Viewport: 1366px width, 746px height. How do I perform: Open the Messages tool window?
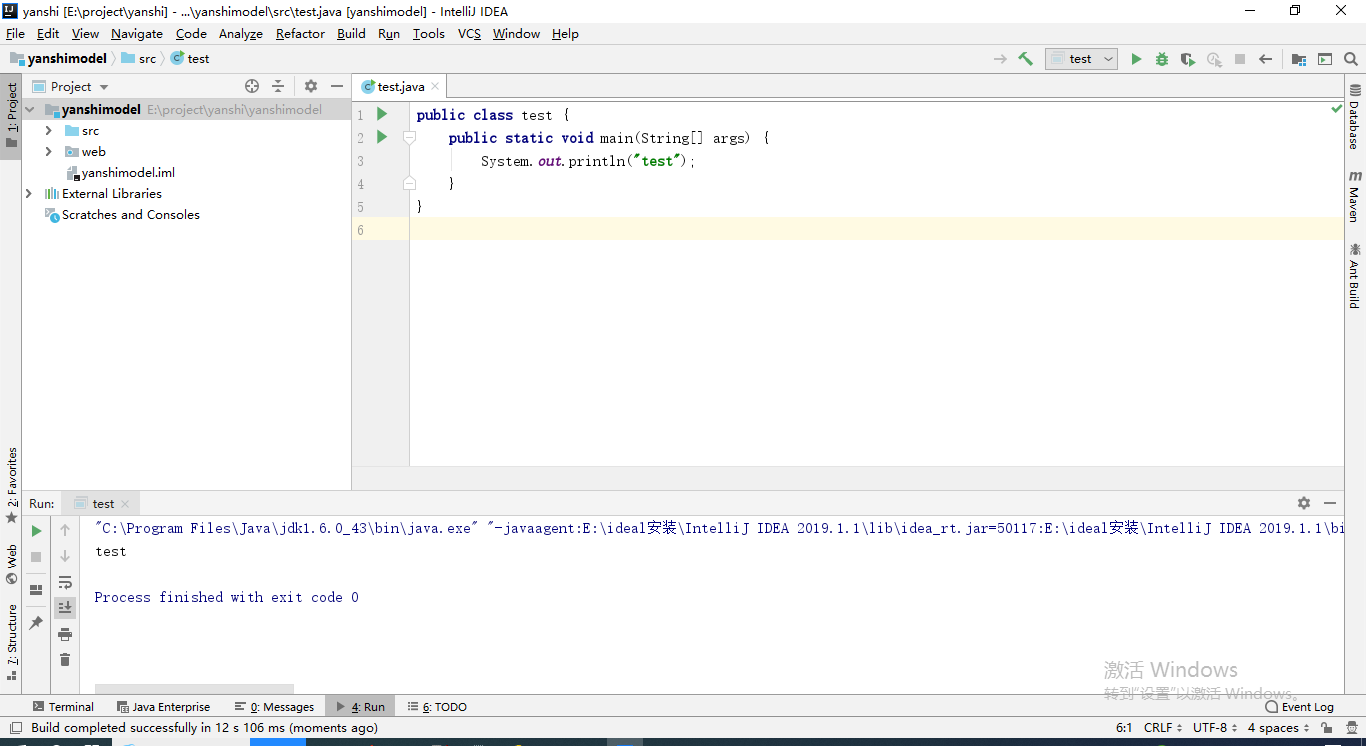(274, 706)
